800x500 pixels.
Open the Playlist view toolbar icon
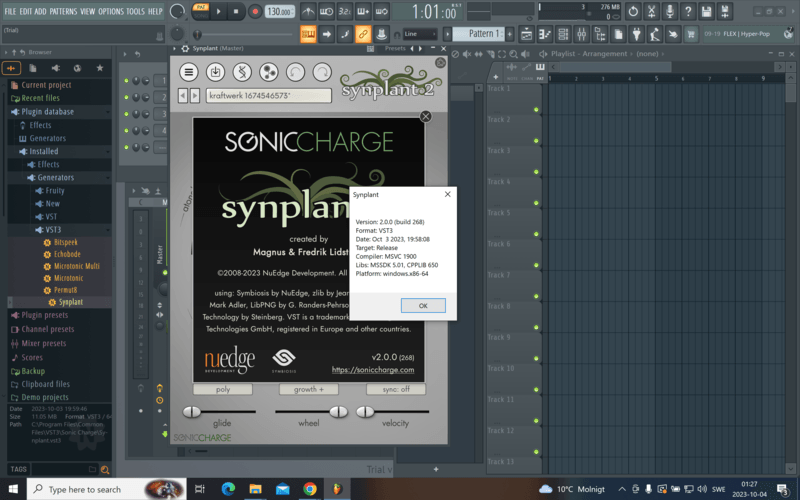click(x=527, y=34)
